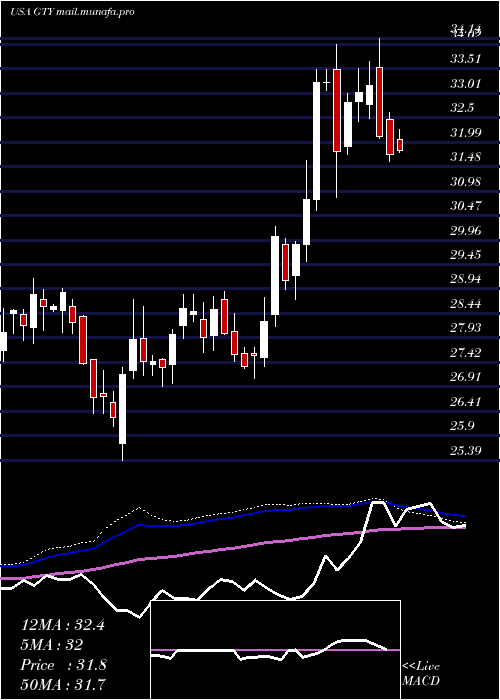Image resolution: width=500 pixels, height=700 pixels.
Task: Click the '5MA : 32' readout
Action: coord(52,645)
